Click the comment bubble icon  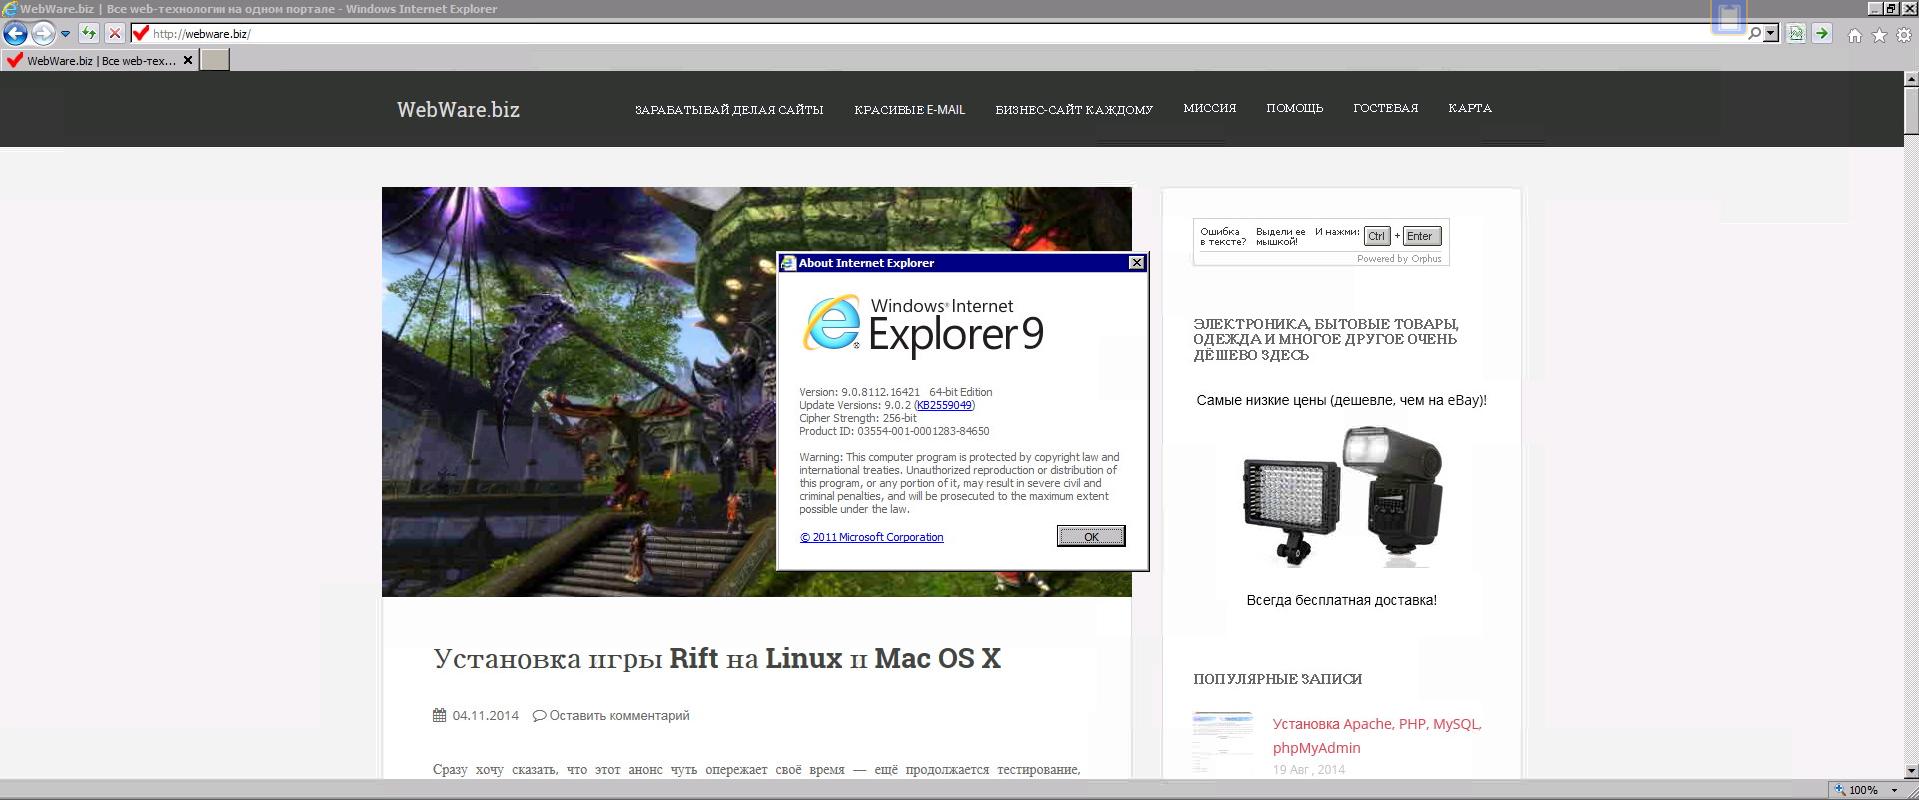point(539,715)
